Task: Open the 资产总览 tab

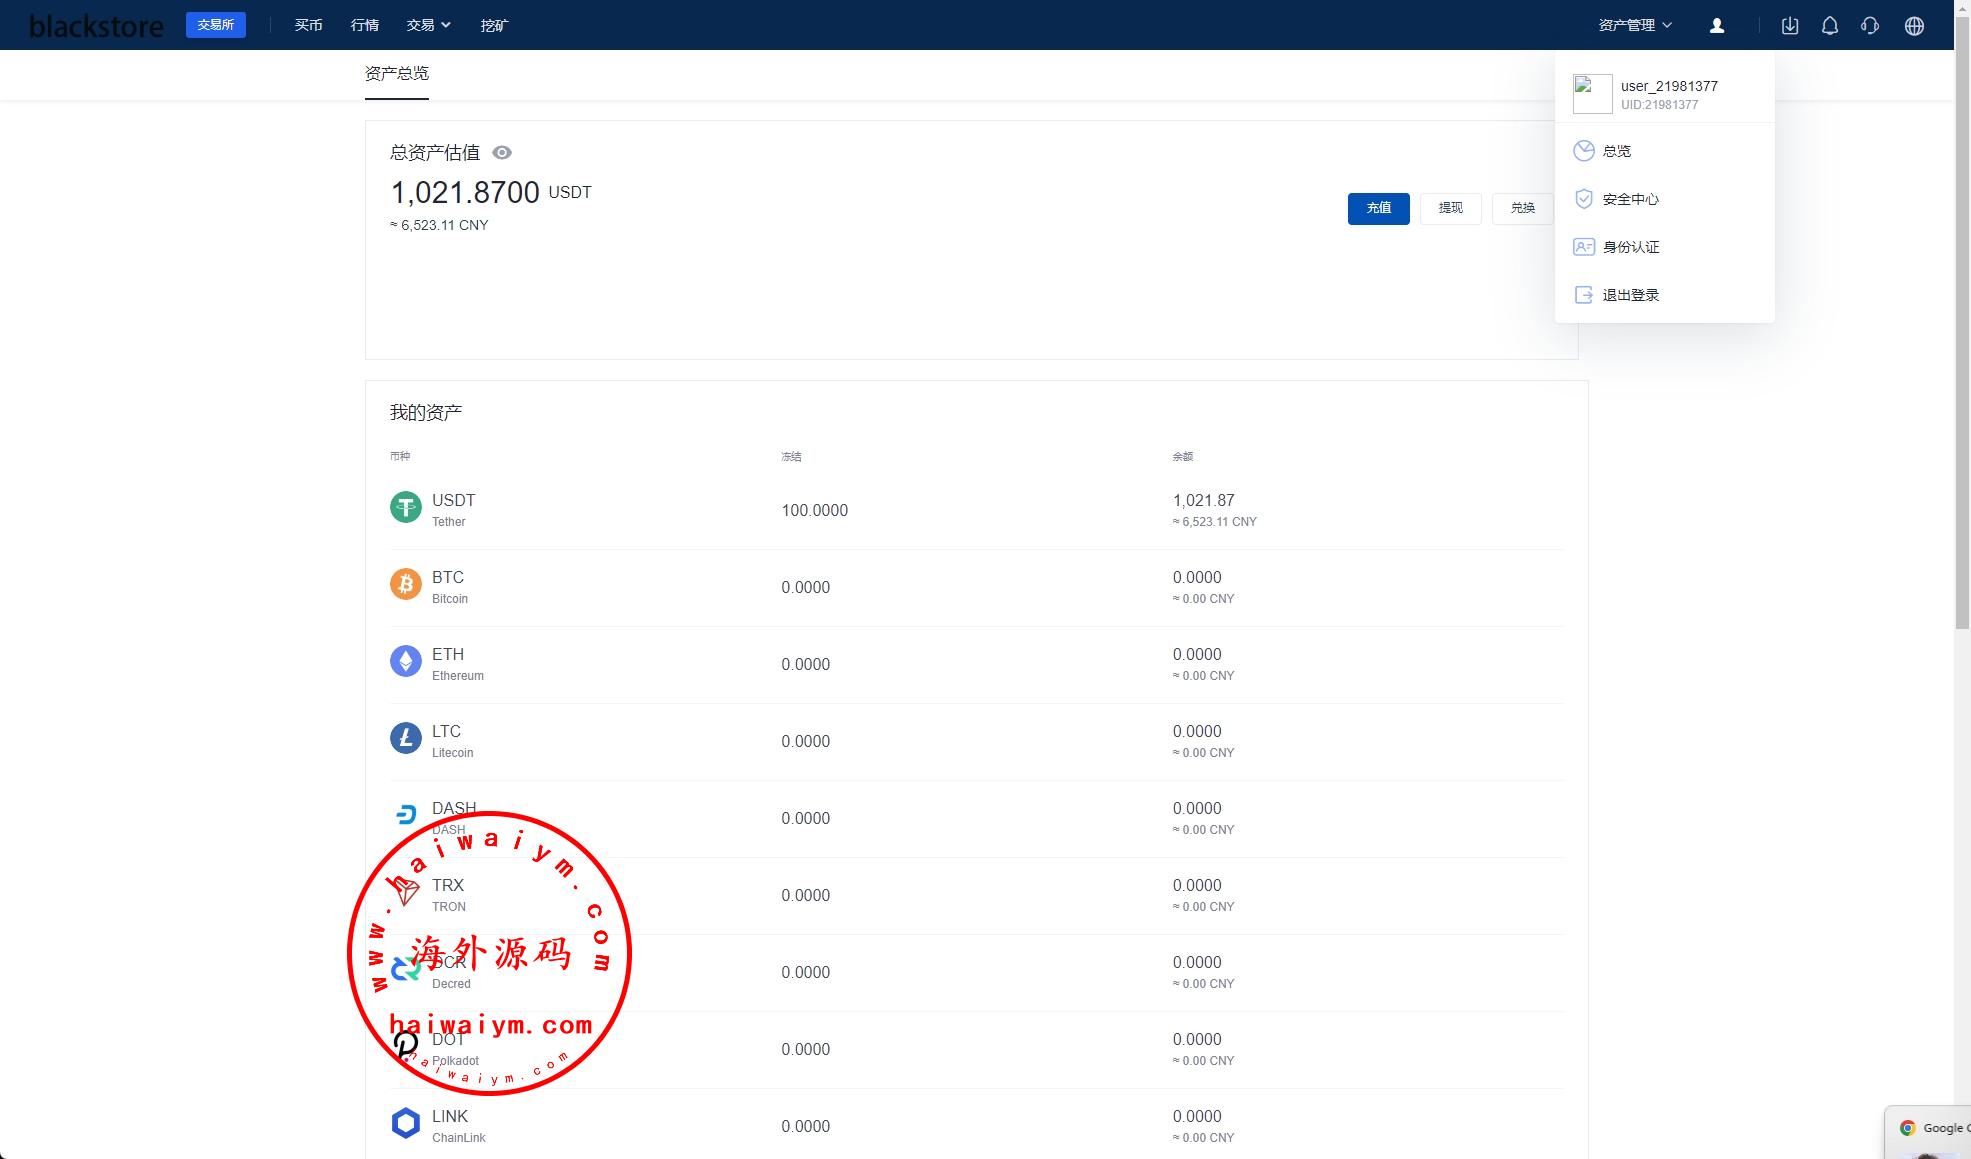Action: [396, 74]
